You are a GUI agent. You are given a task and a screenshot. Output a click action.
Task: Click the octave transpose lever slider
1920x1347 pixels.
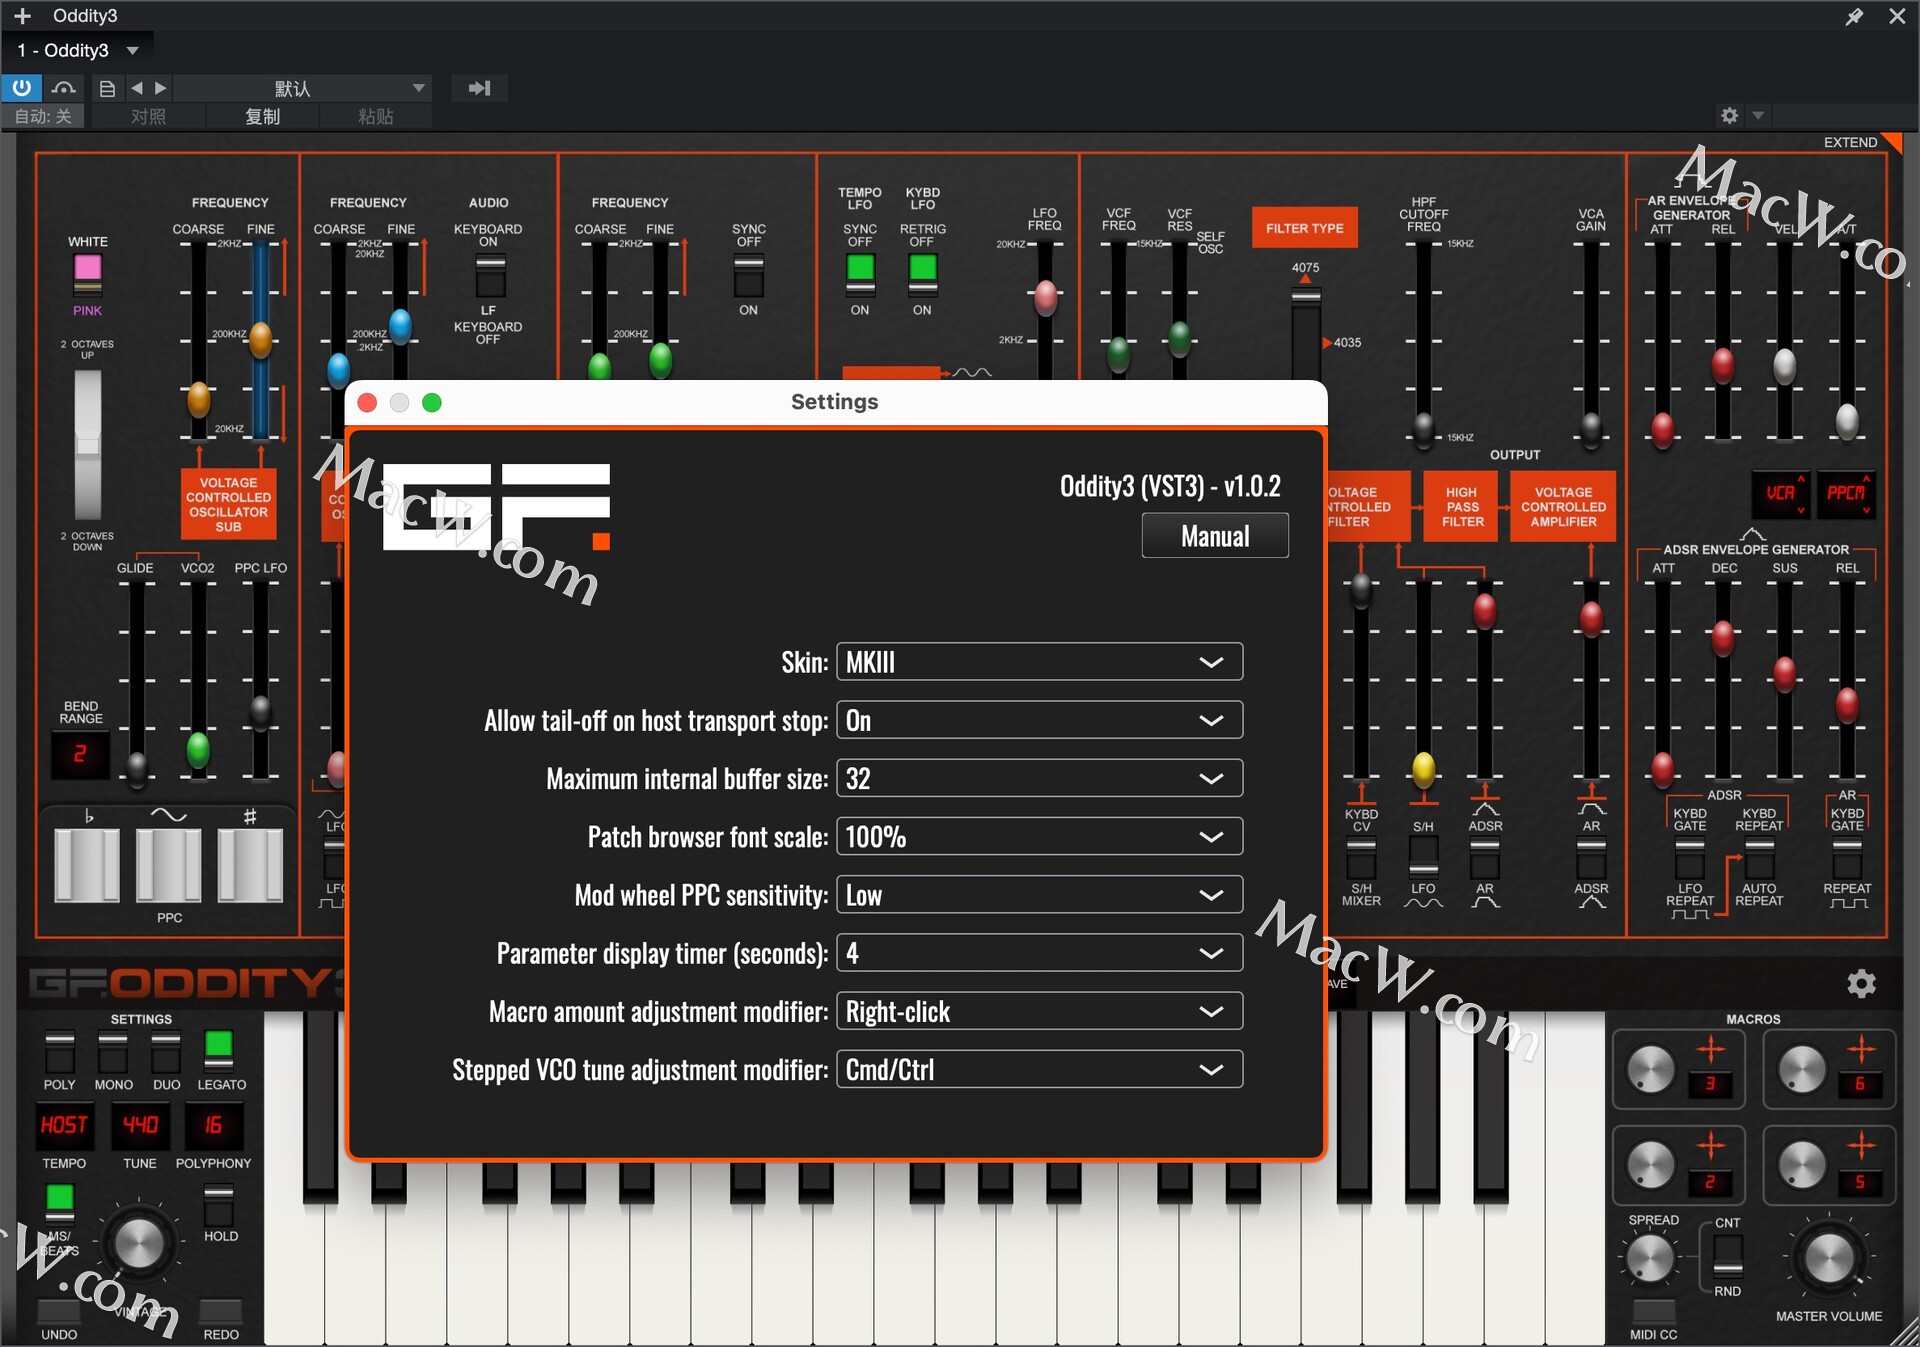[x=88, y=444]
